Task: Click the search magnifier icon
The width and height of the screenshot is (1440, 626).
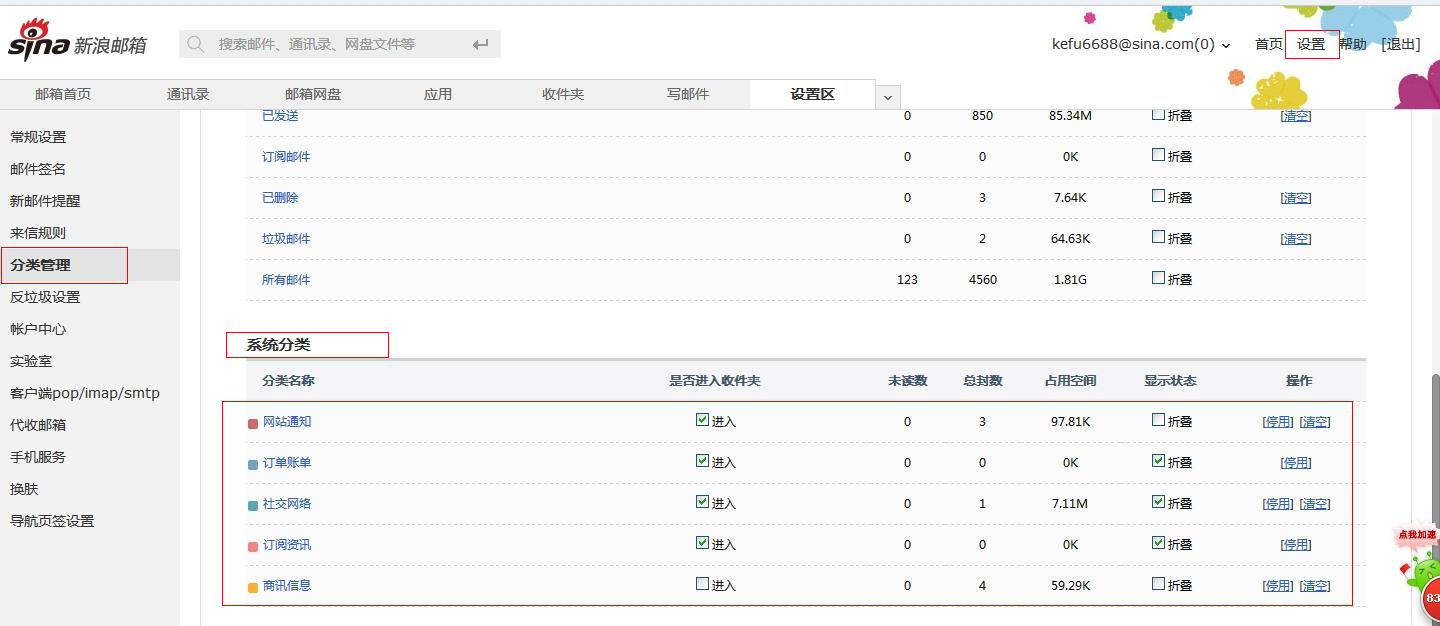Action: [x=196, y=44]
